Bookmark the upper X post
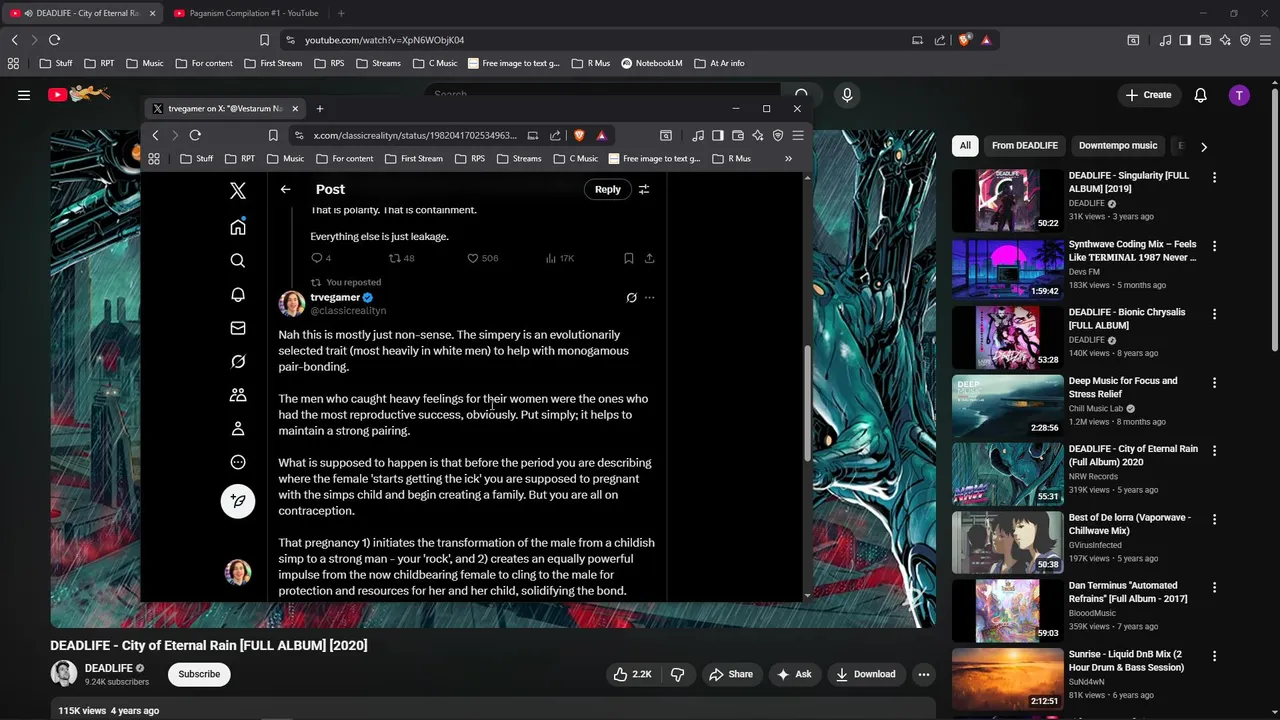Image resolution: width=1280 pixels, height=720 pixels. click(628, 258)
